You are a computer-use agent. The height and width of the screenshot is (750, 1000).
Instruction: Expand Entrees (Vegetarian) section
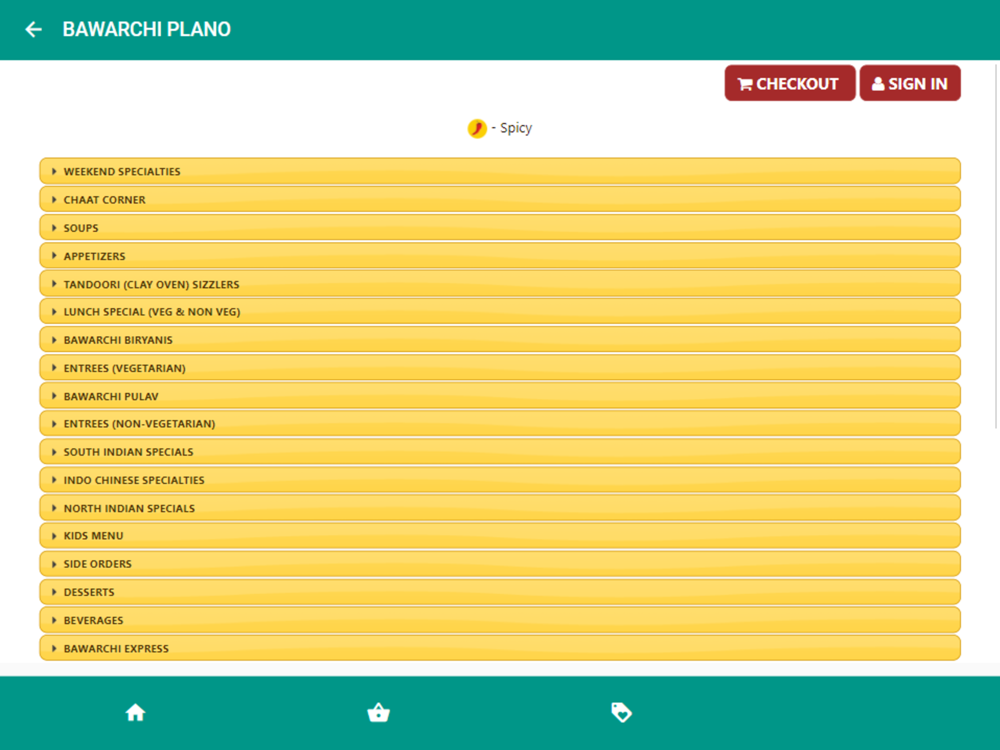[500, 367]
